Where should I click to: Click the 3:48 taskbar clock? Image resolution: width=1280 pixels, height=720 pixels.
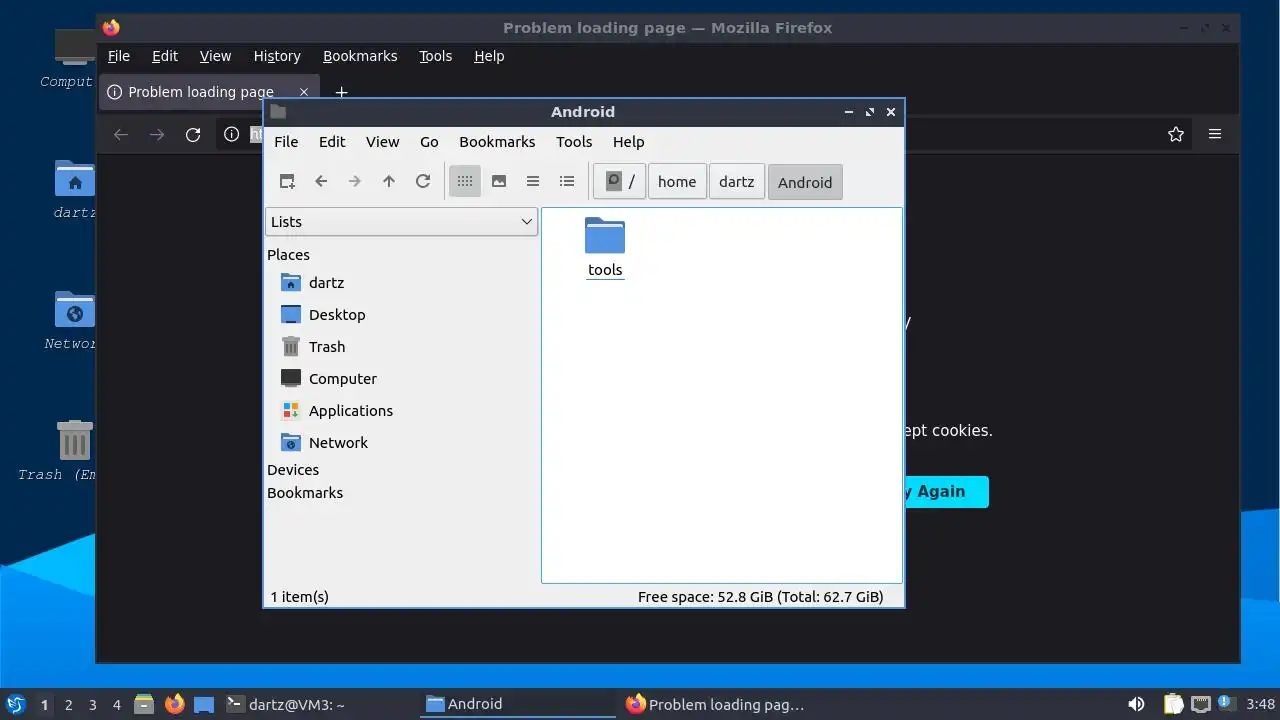1261,704
